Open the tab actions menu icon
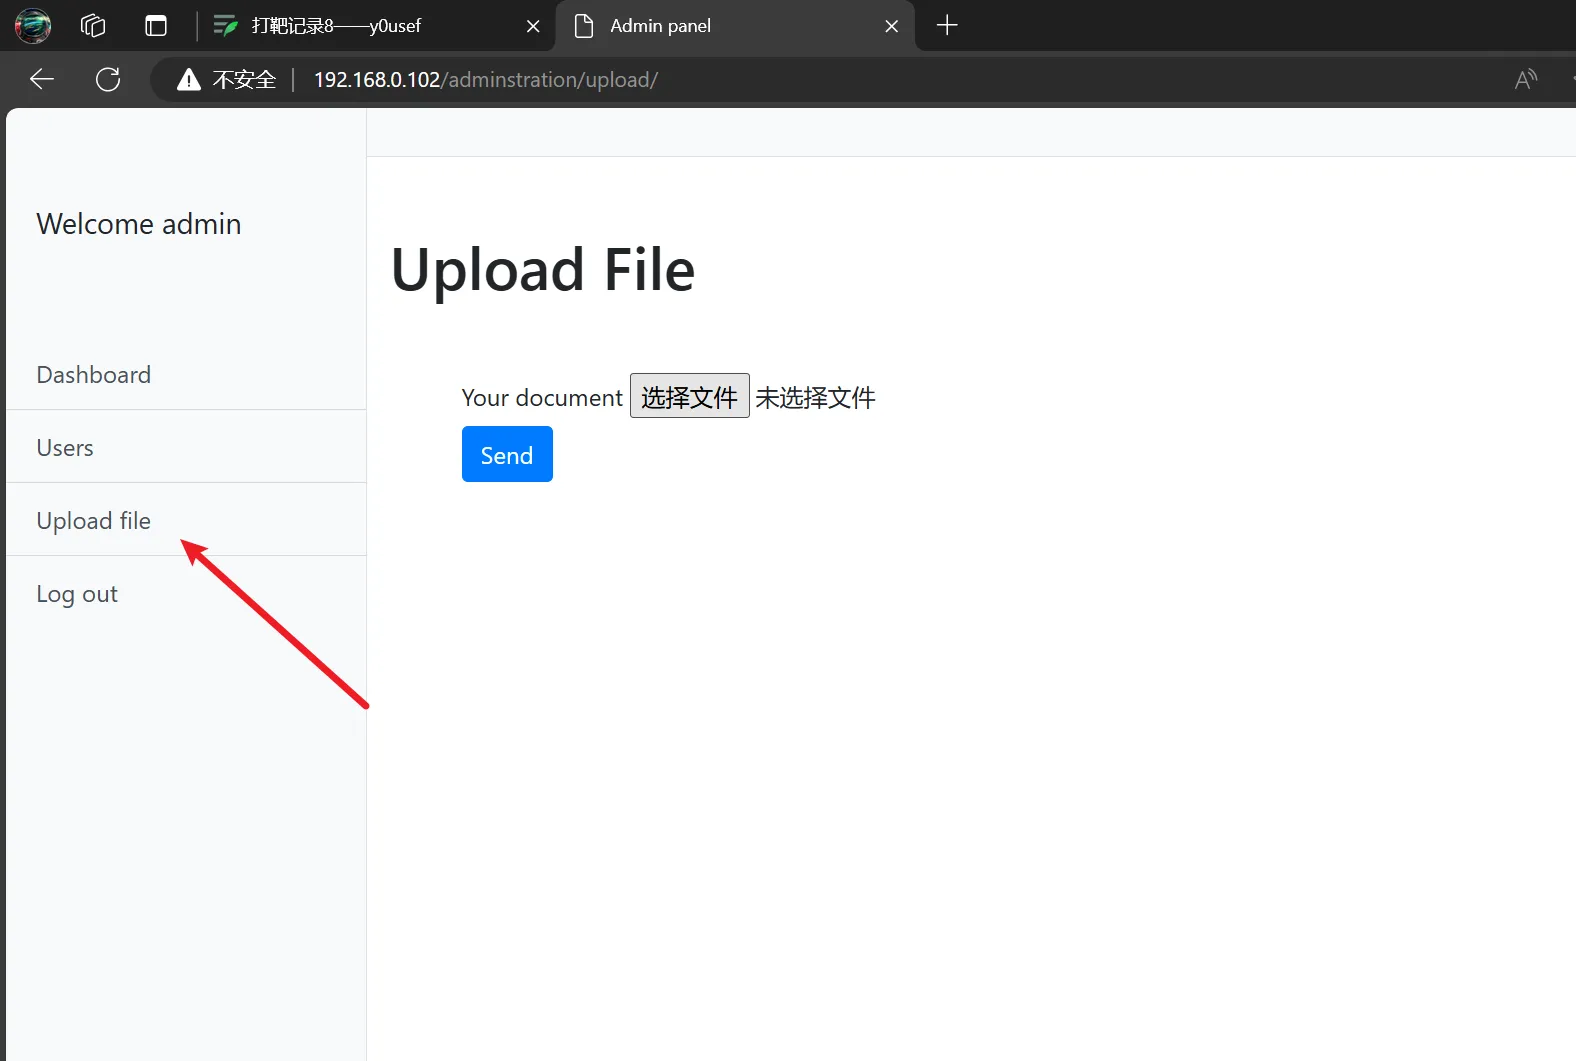 [156, 26]
